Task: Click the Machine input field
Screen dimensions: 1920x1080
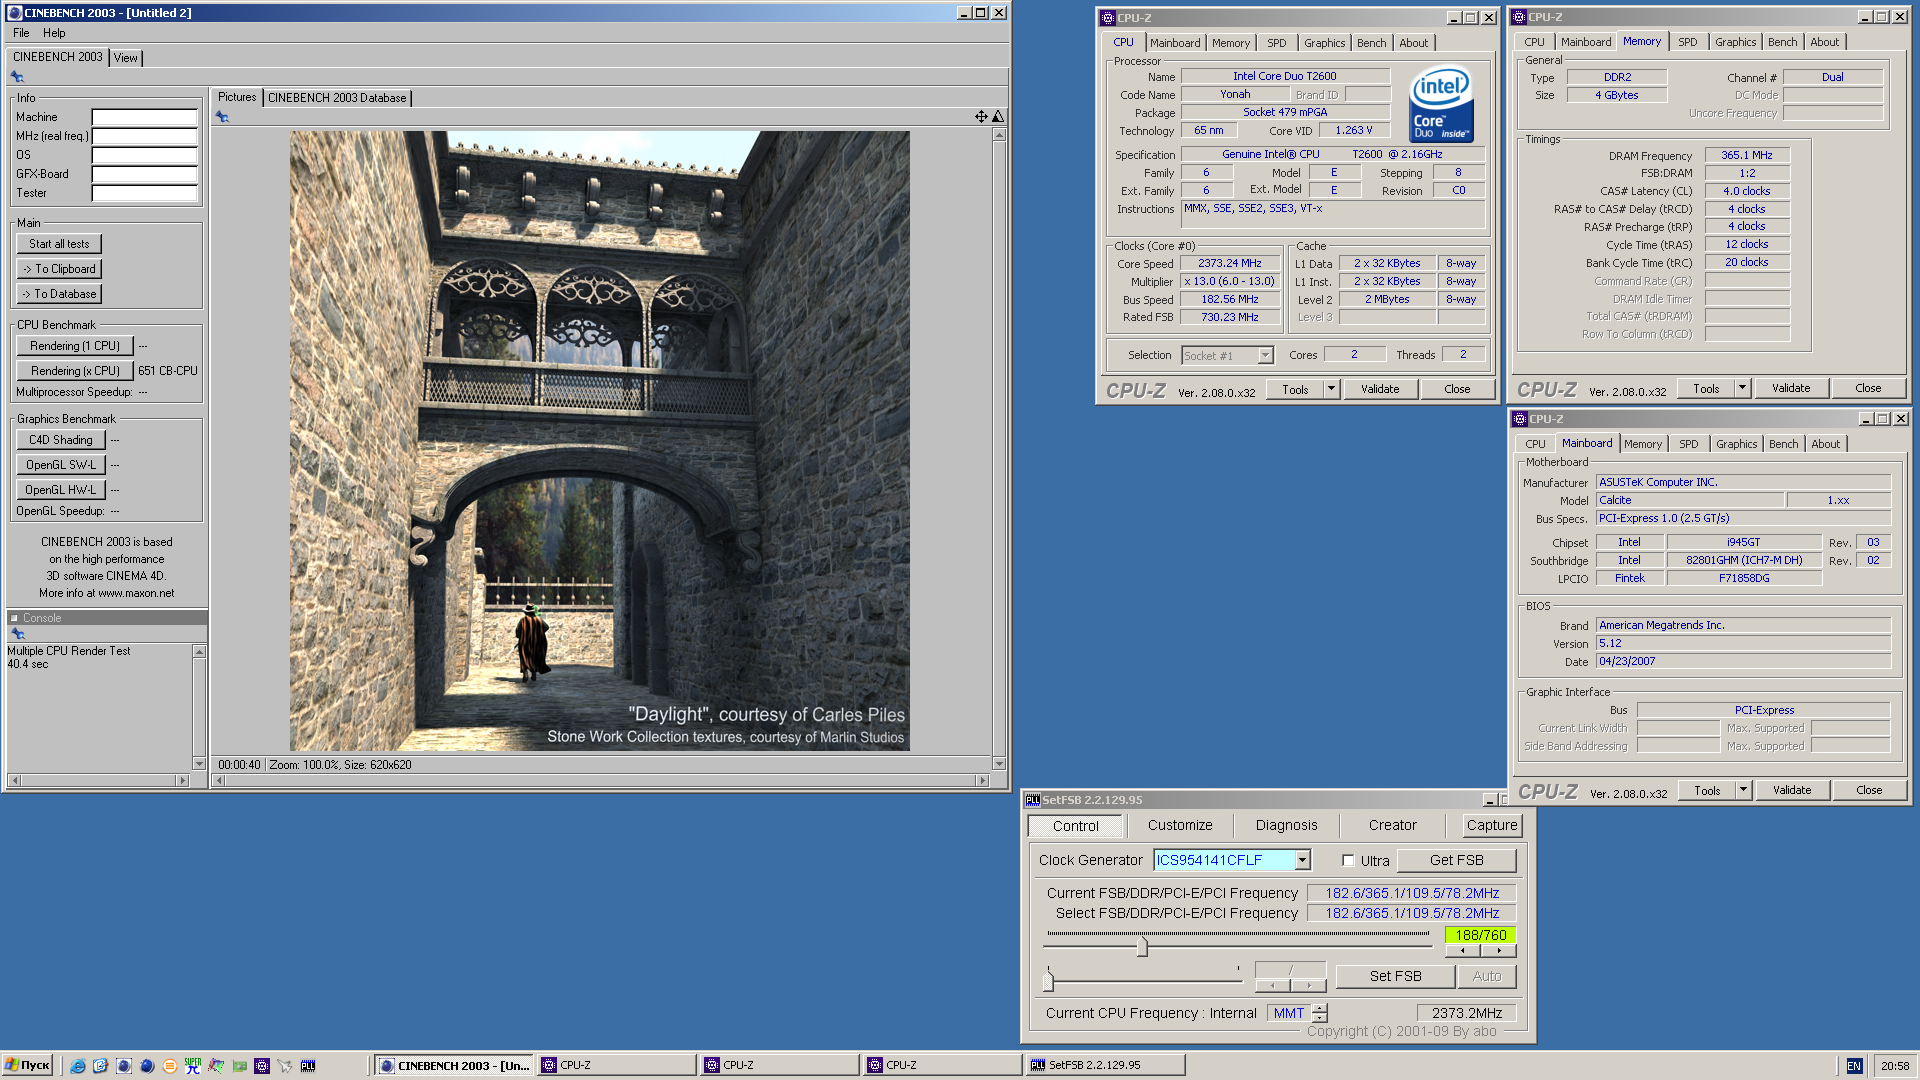Action: point(144,117)
